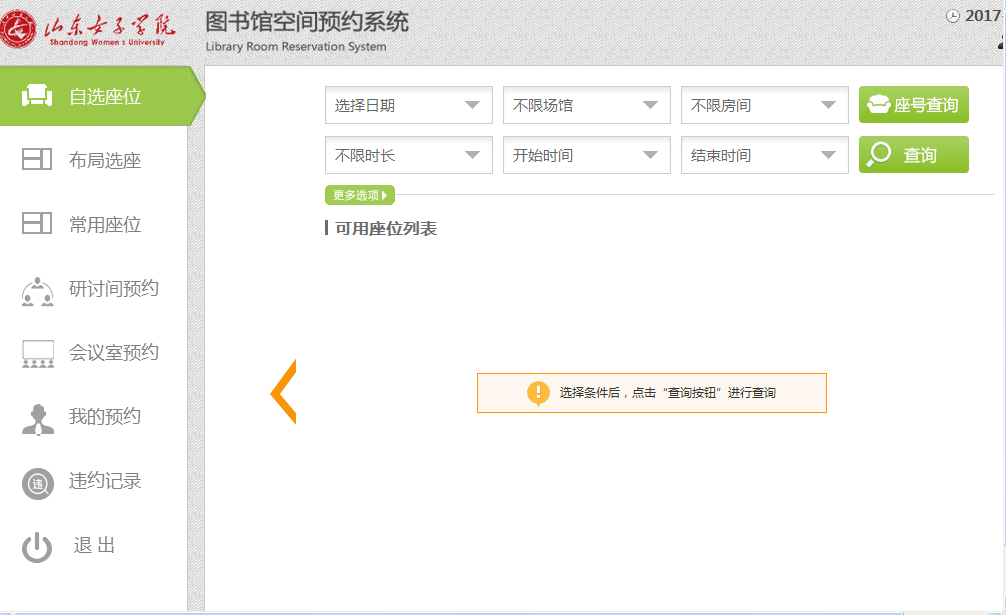Image resolution: width=1006 pixels, height=615 pixels.
Task: Click the orange left arrow to collapse panel
Action: [283, 392]
